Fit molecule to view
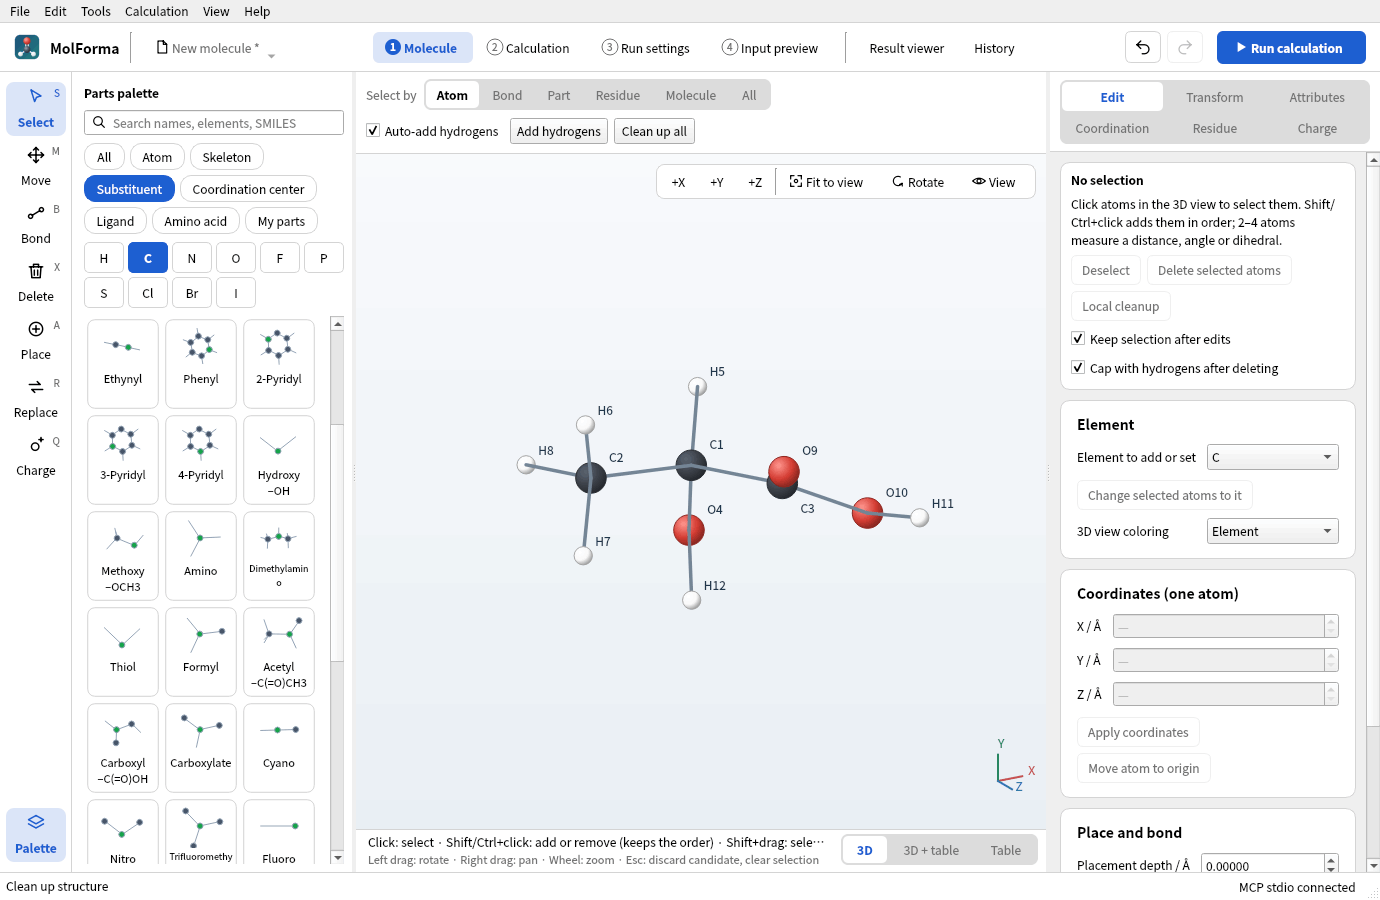1380x900 pixels. (826, 182)
